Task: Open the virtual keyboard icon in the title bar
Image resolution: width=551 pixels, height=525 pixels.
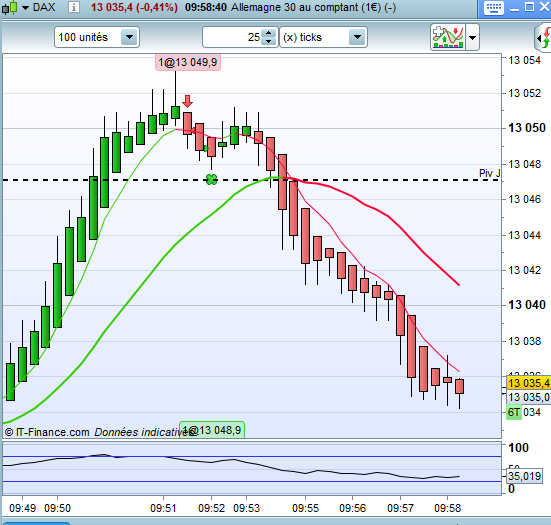Action: coord(494,7)
